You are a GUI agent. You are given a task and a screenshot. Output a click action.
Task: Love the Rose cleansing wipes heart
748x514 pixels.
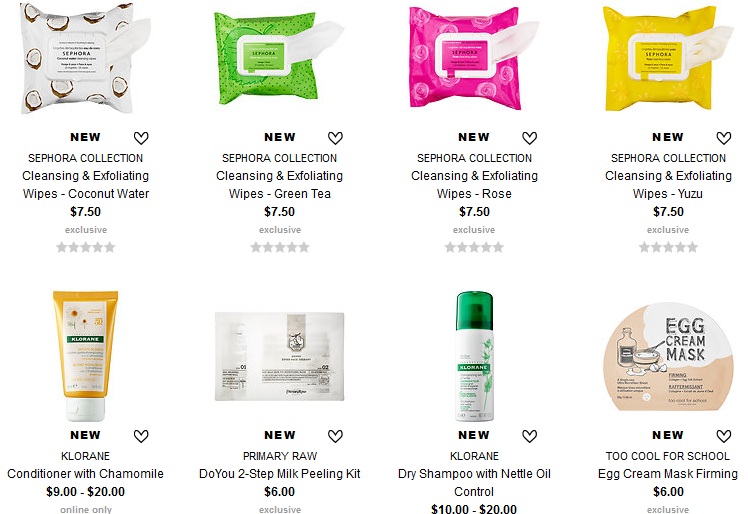tap(530, 138)
